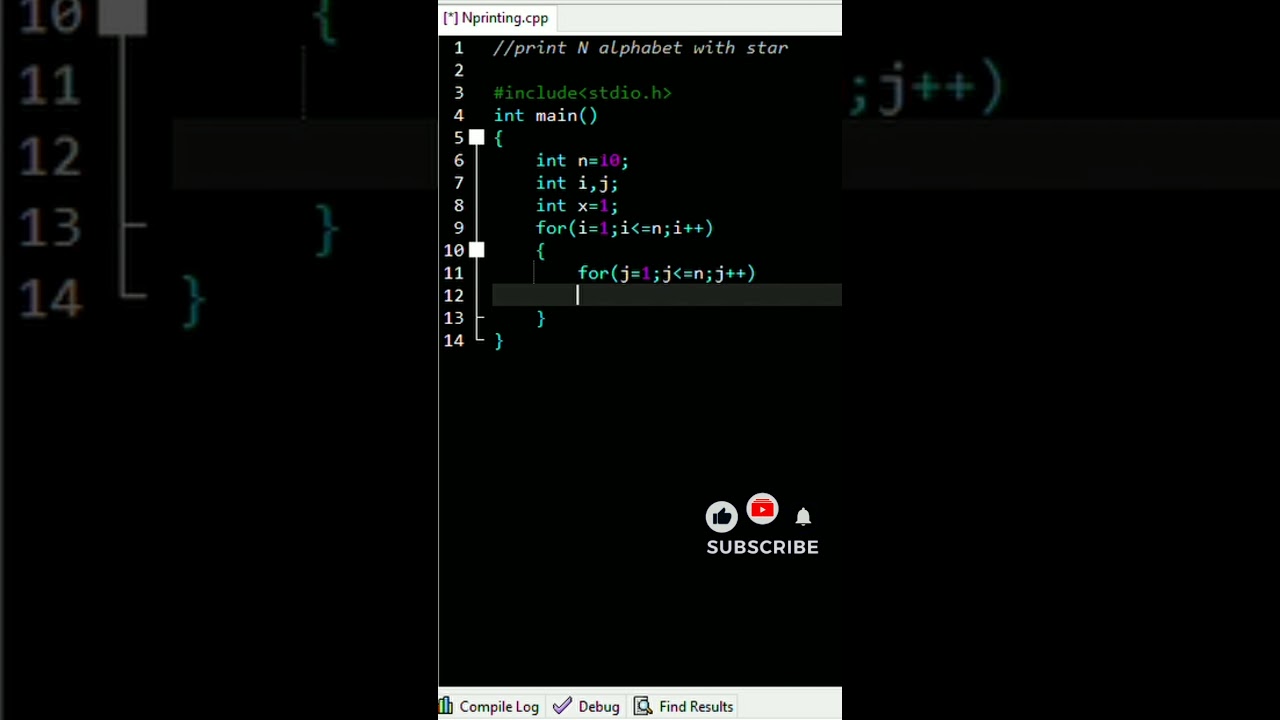Screen dimensions: 1280x720
Task: Click the comment text on line 1
Action: tap(641, 48)
